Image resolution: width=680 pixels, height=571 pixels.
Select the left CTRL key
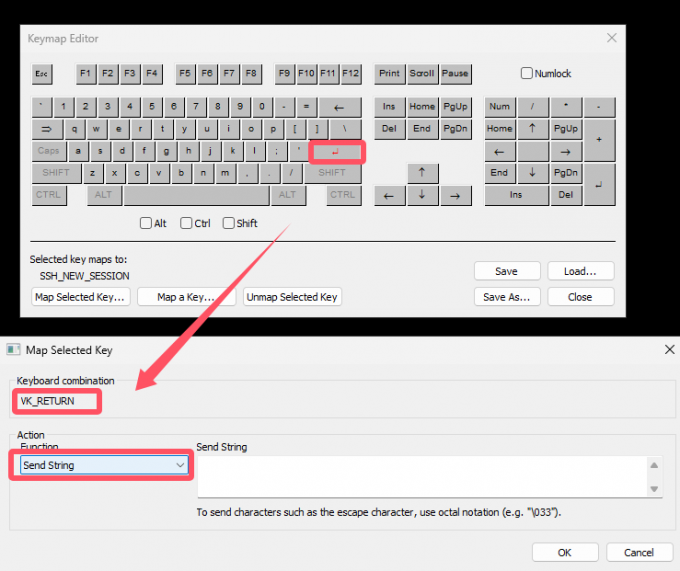point(49,195)
